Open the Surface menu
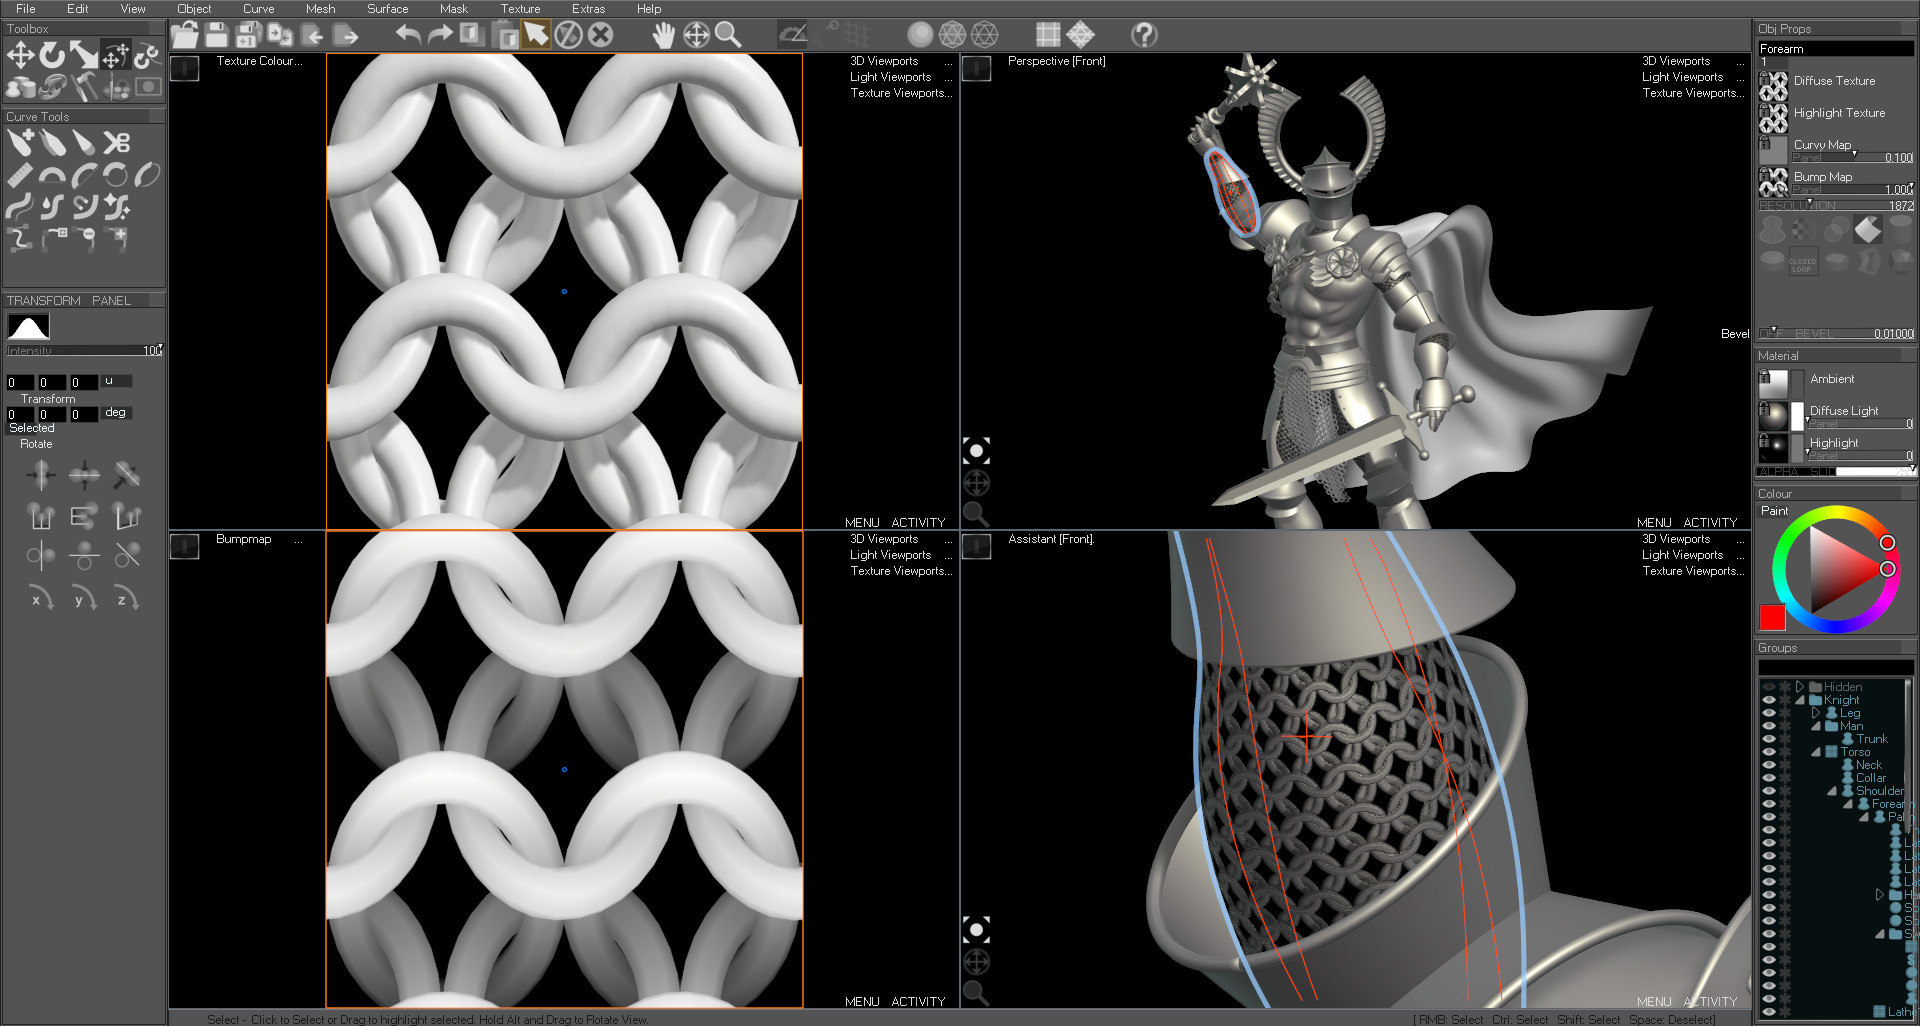This screenshot has height=1026, width=1920. tap(386, 8)
